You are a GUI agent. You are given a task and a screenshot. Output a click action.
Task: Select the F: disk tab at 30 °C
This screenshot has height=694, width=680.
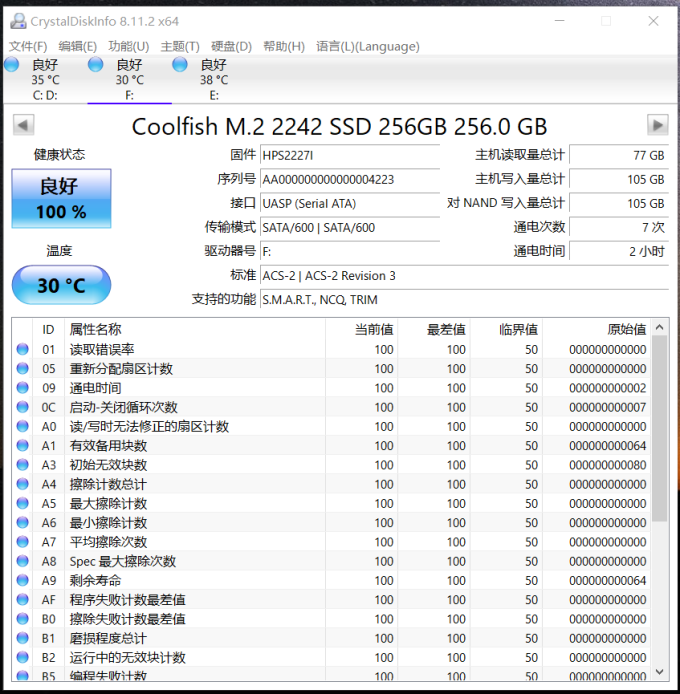129,80
